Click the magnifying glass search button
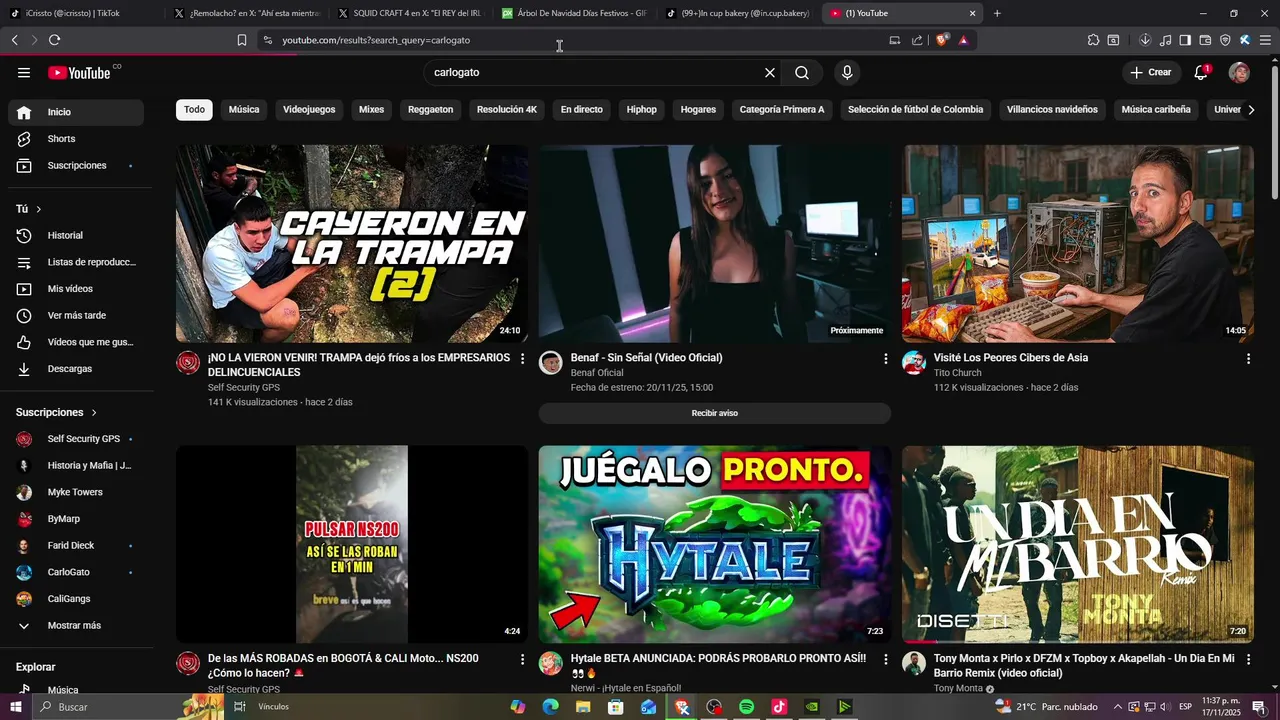Screen dimensions: 1280x720 802,73
